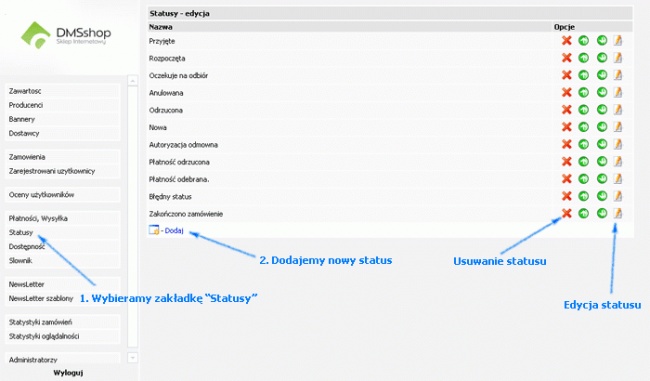Open the Statusy menu item
The width and height of the screenshot is (650, 381).
(x=21, y=233)
